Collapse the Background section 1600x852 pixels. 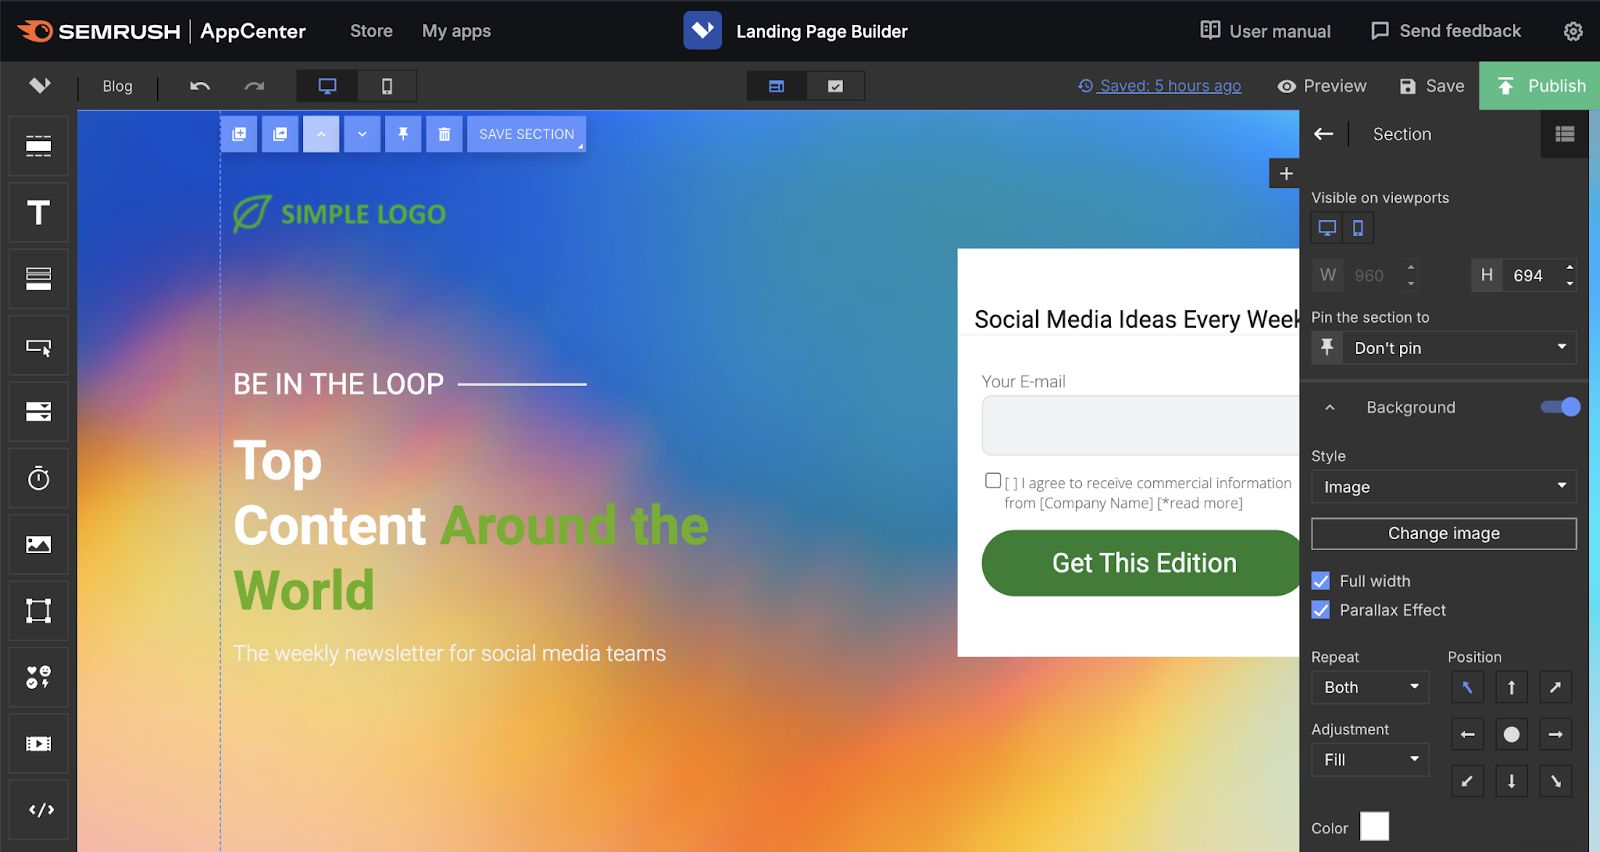pyautogui.click(x=1330, y=407)
